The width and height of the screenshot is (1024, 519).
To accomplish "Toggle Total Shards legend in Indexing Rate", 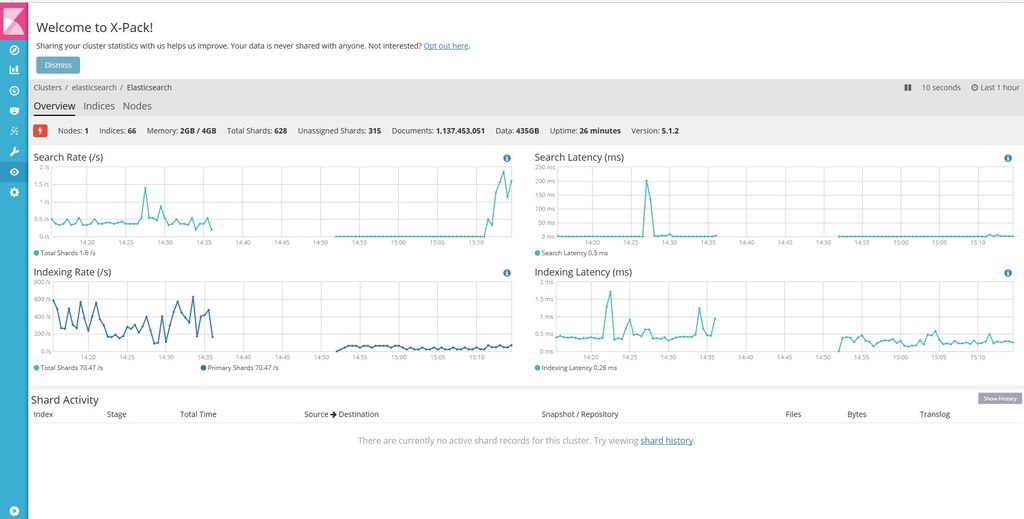I will coord(68,368).
